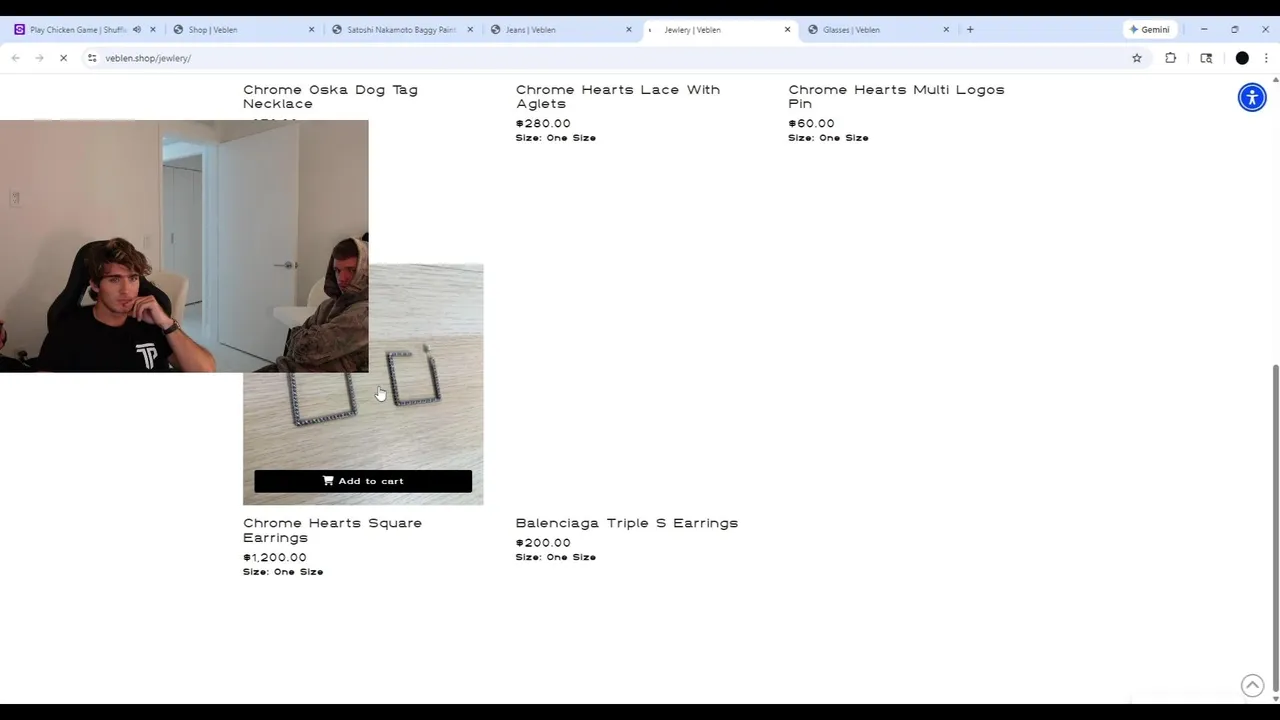The image size is (1280, 720).
Task: Open Balenciaga Triple S Earrings link
Action: pos(626,523)
